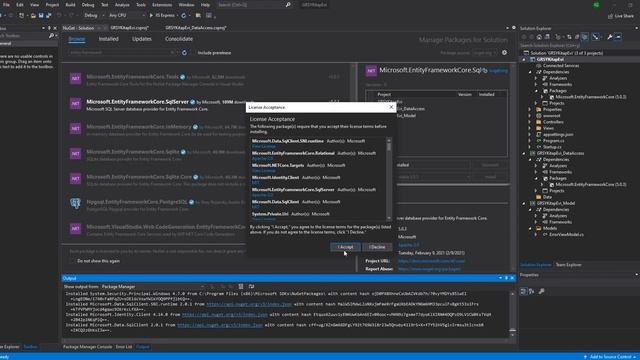Switch to the Team Explorer tab

(569, 265)
